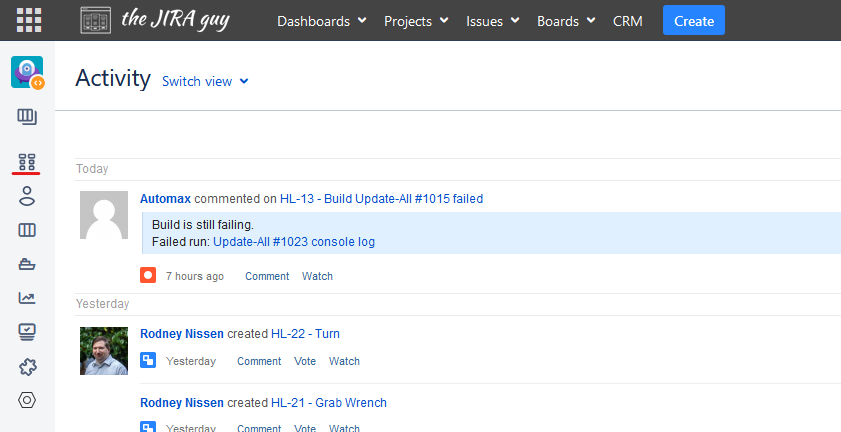Click Vote under HL-22 activity

[305, 361]
